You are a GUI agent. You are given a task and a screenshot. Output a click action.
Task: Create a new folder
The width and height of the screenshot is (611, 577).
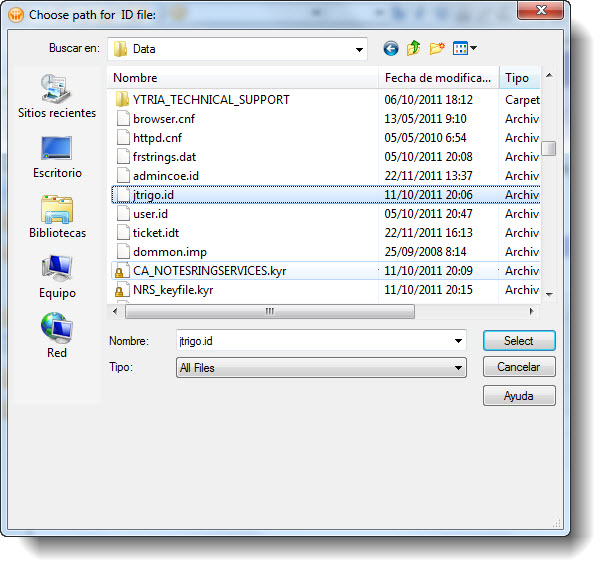point(437,48)
